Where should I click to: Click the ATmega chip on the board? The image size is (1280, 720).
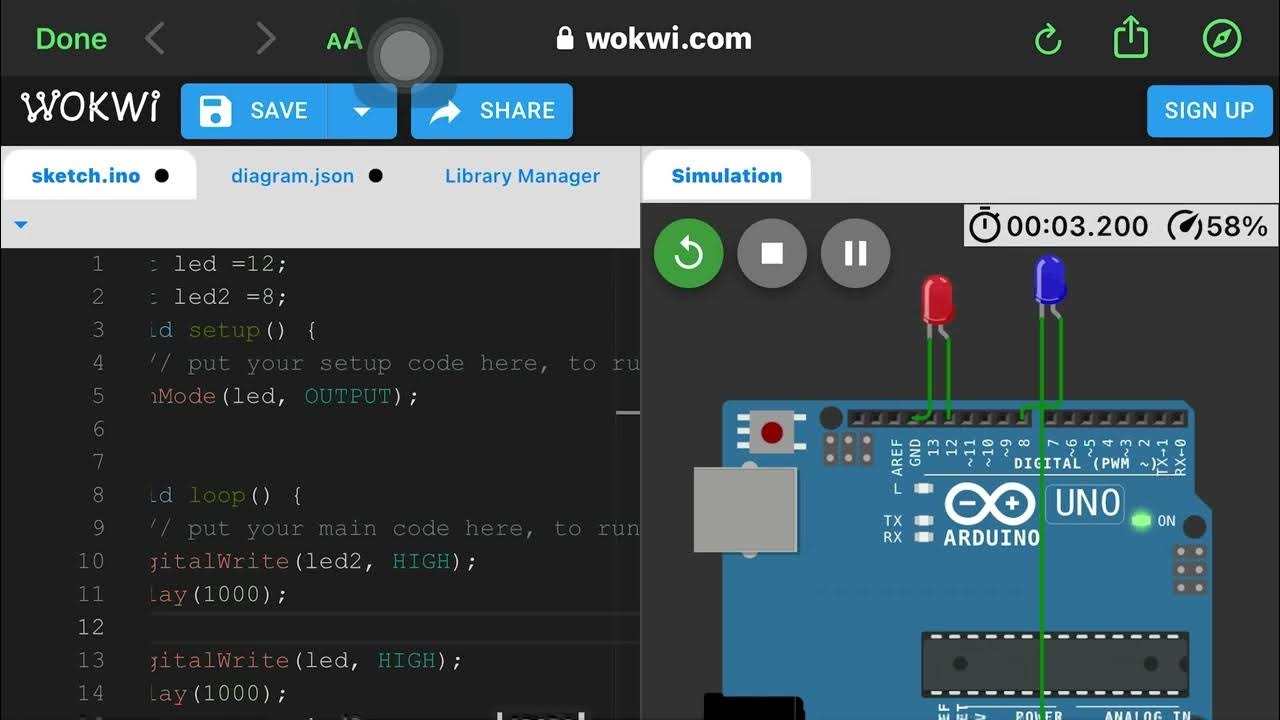[x=1055, y=663]
